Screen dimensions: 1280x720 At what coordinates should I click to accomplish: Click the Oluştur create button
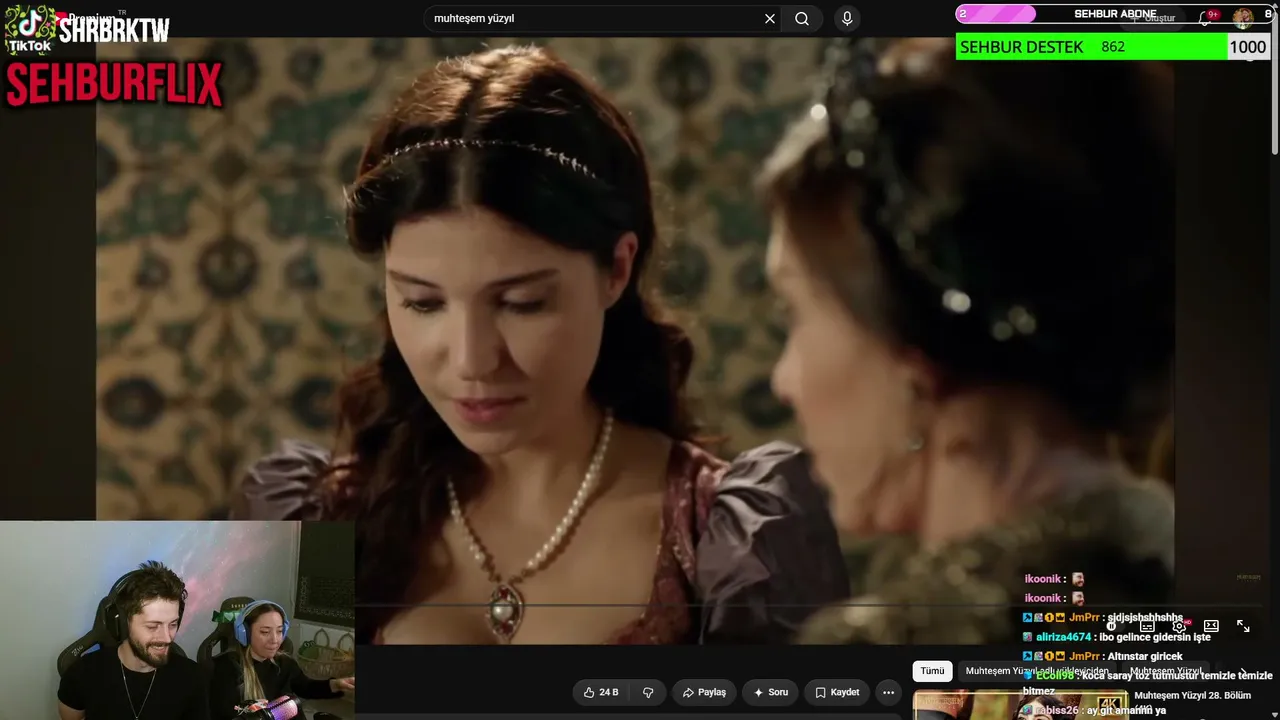pyautogui.click(x=1155, y=18)
